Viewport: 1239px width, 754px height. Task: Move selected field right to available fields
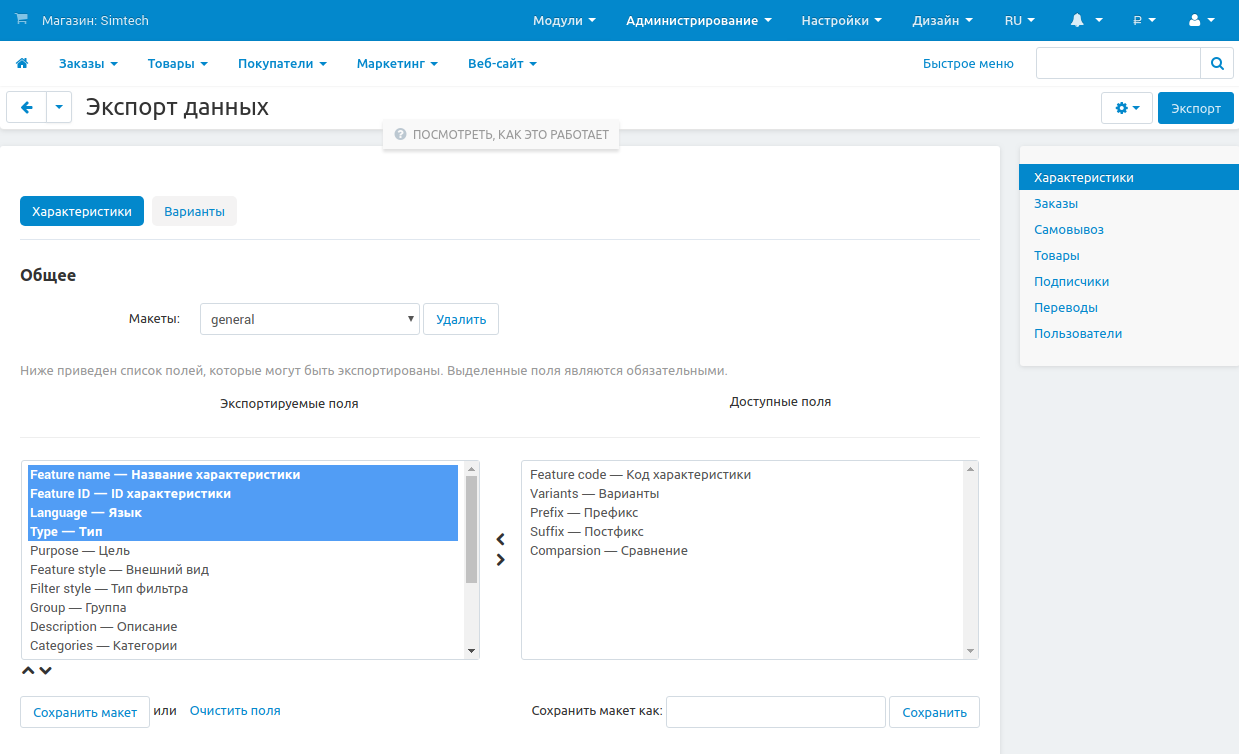(501, 560)
